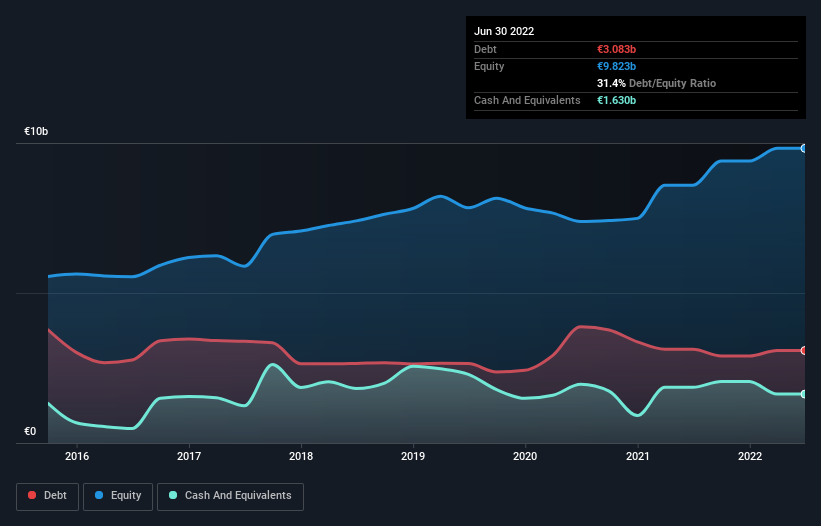
Task: Toggle the Equity series legend button
Action: point(118,496)
